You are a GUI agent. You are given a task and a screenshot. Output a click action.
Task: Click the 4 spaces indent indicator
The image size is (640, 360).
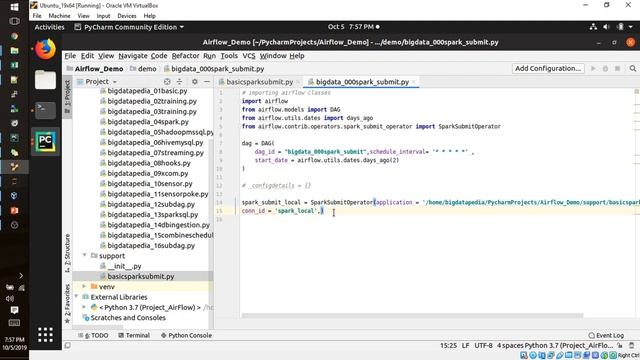click(510, 345)
